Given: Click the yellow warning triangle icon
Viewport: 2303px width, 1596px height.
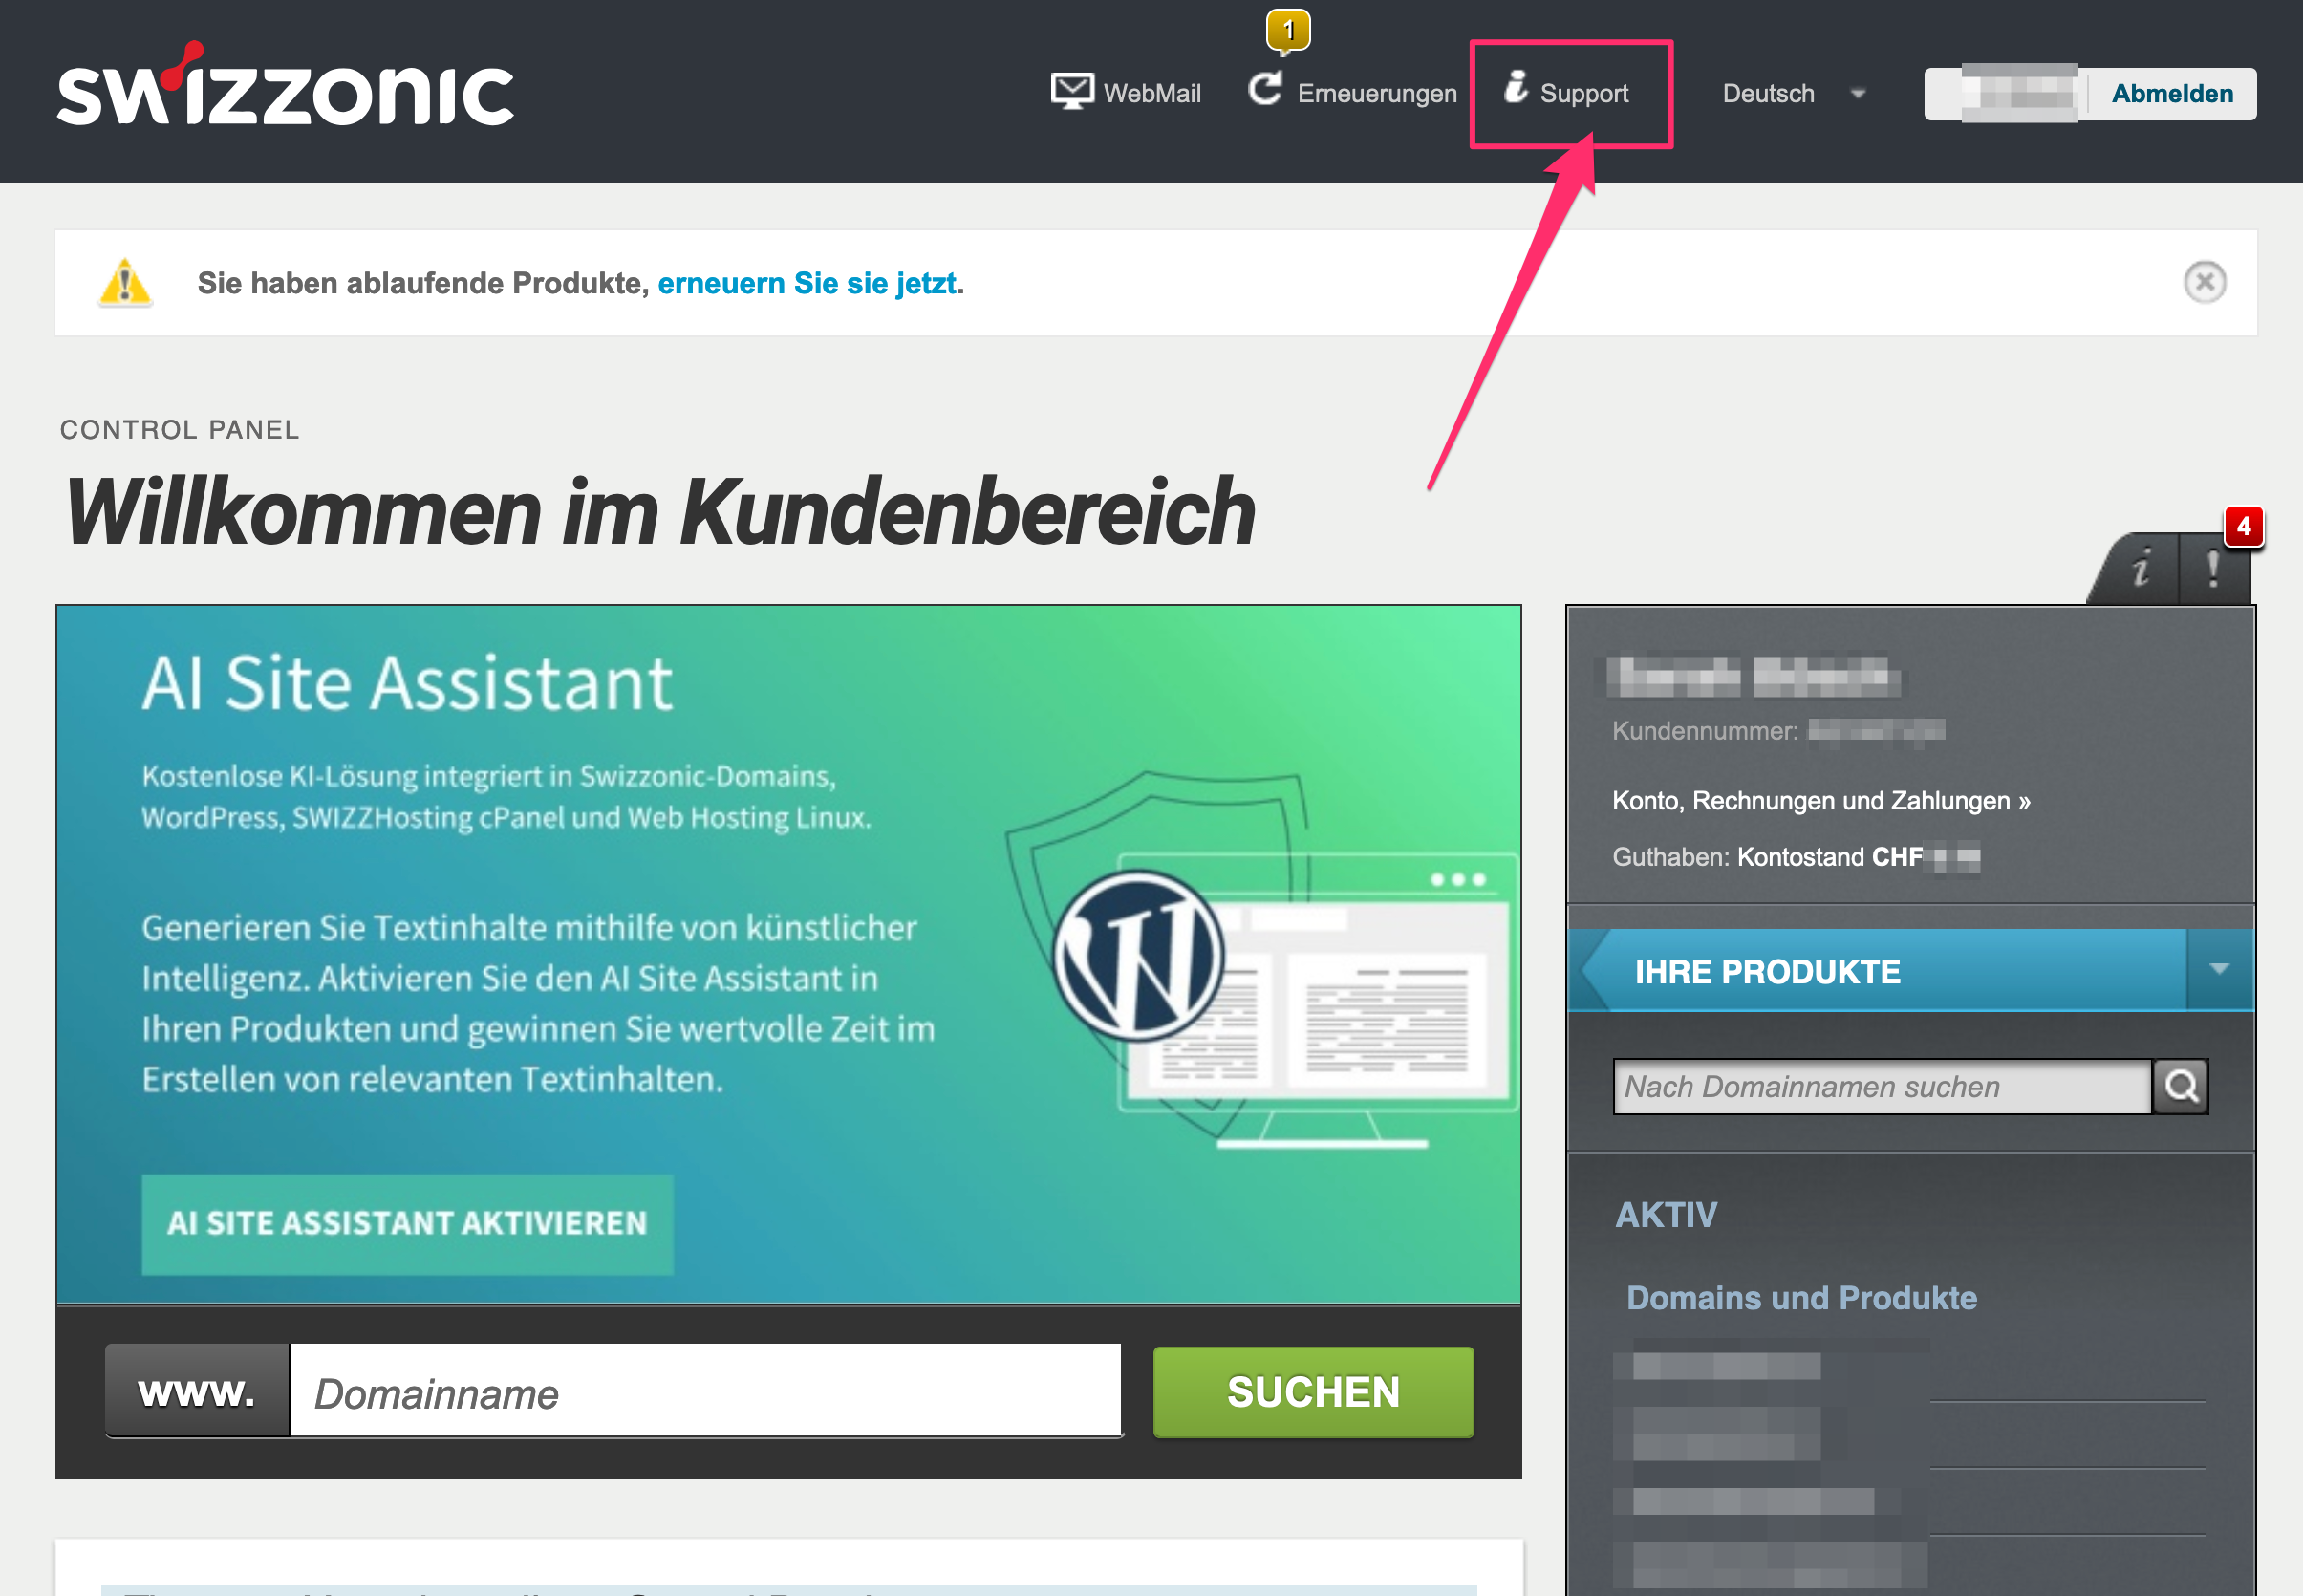Looking at the screenshot, I should click(x=125, y=282).
